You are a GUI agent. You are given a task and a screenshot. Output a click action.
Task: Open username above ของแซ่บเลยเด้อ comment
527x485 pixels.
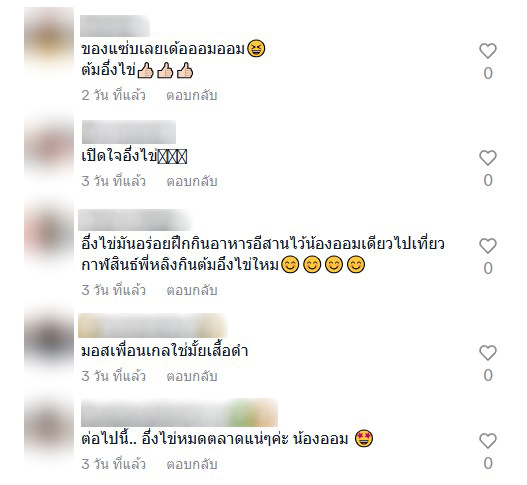coord(115,26)
